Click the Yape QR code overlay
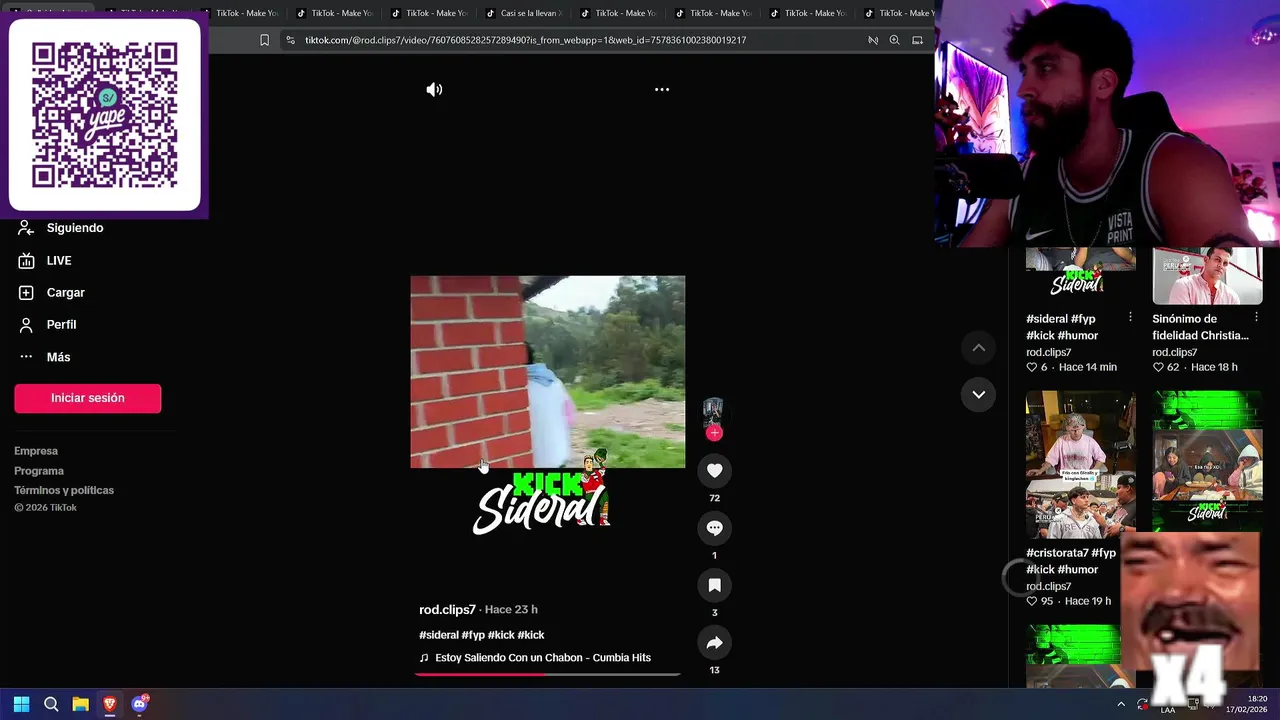This screenshot has width=1280, height=720. click(105, 115)
